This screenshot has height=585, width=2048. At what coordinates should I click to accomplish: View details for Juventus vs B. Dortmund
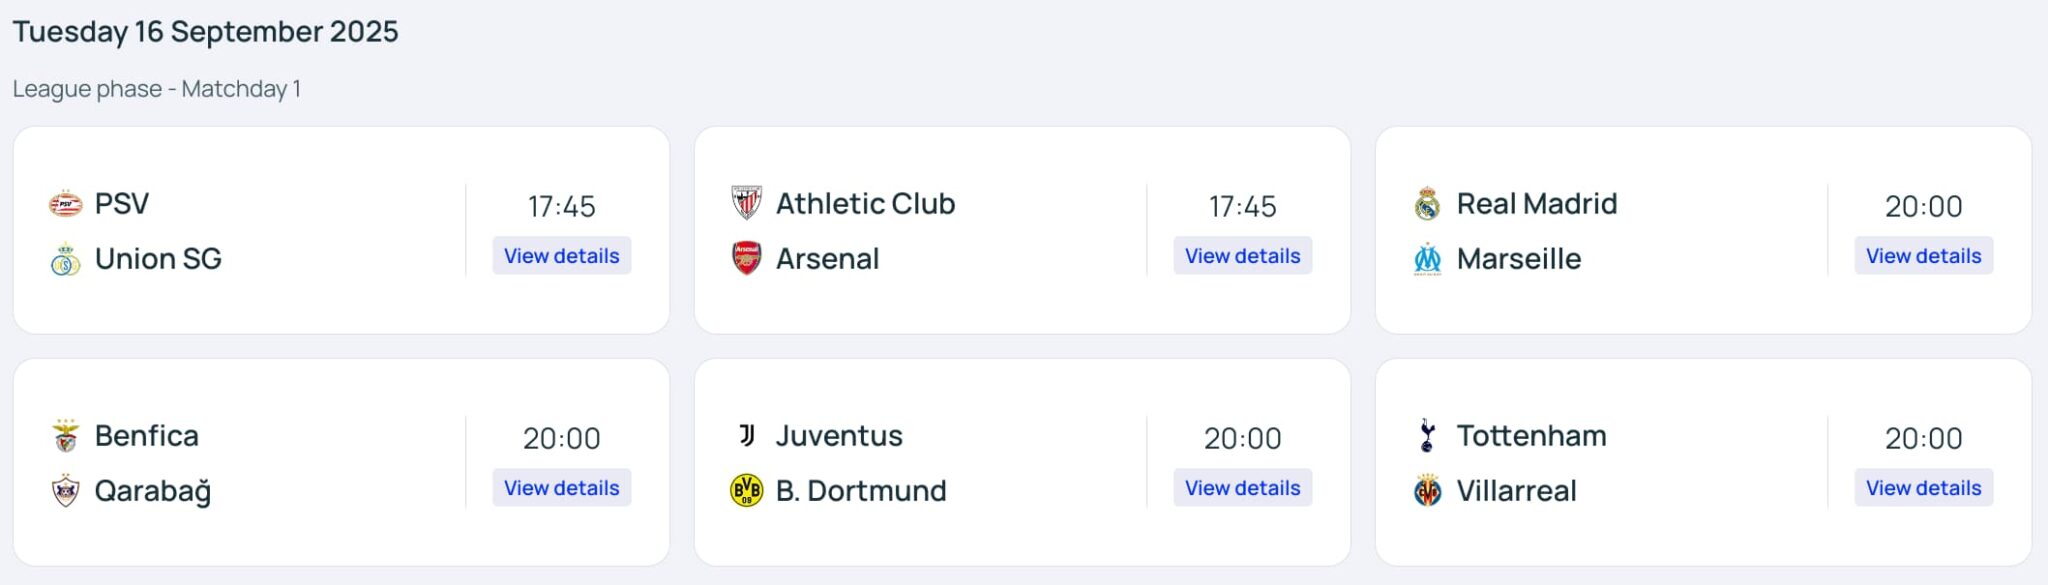click(x=1242, y=488)
